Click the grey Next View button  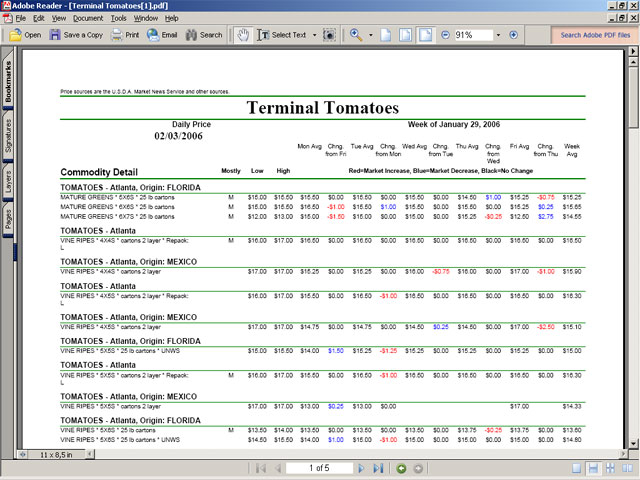point(418,469)
